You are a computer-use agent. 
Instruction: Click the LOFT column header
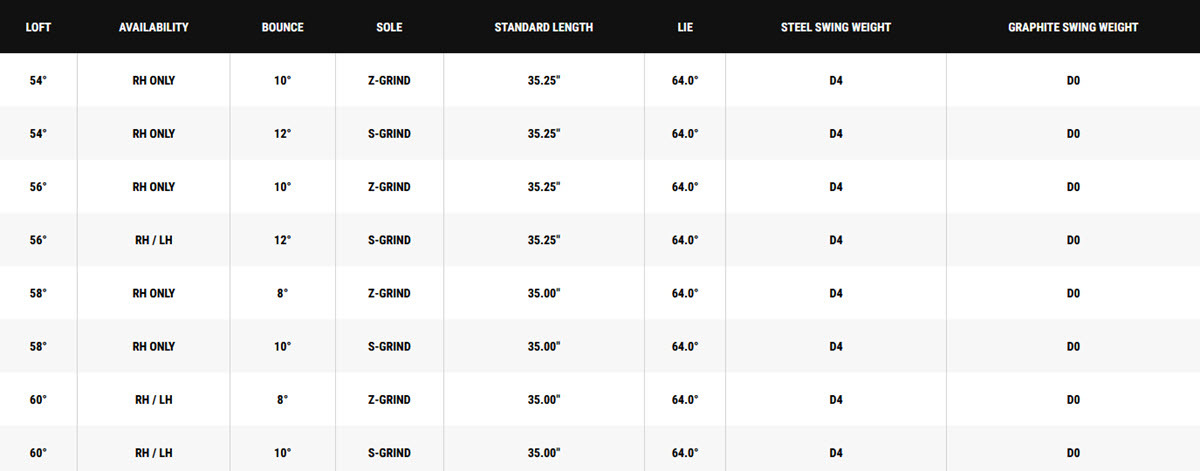(x=38, y=27)
